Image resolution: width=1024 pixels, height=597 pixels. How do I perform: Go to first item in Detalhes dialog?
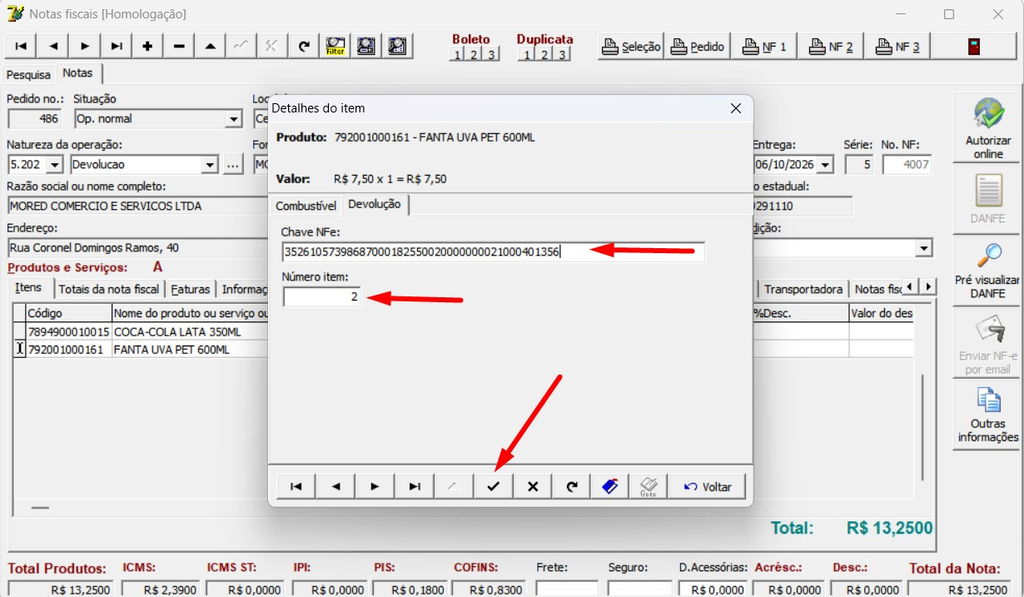pos(296,487)
